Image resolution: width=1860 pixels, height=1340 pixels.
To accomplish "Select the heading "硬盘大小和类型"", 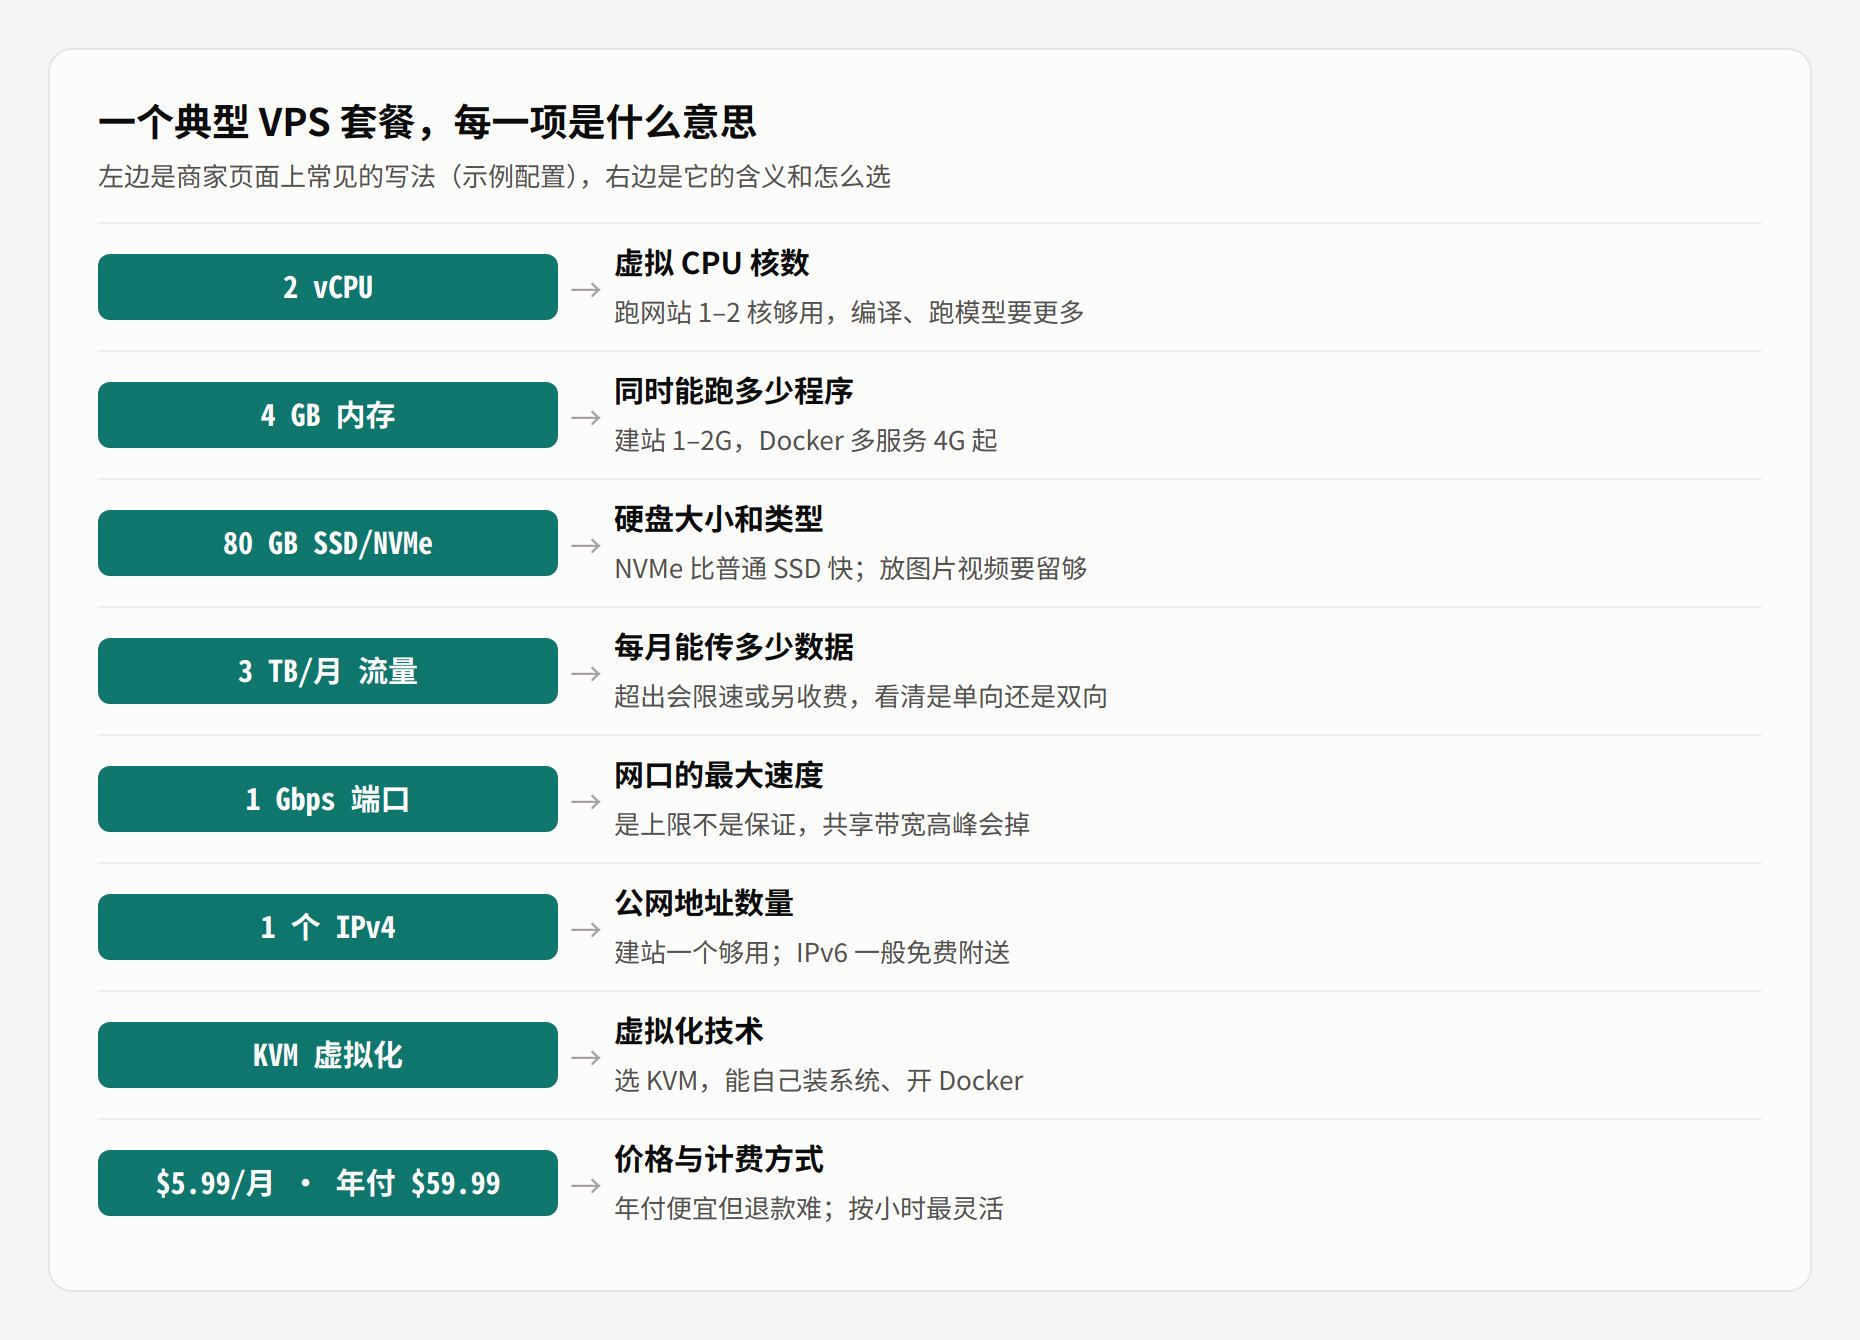I will point(718,519).
